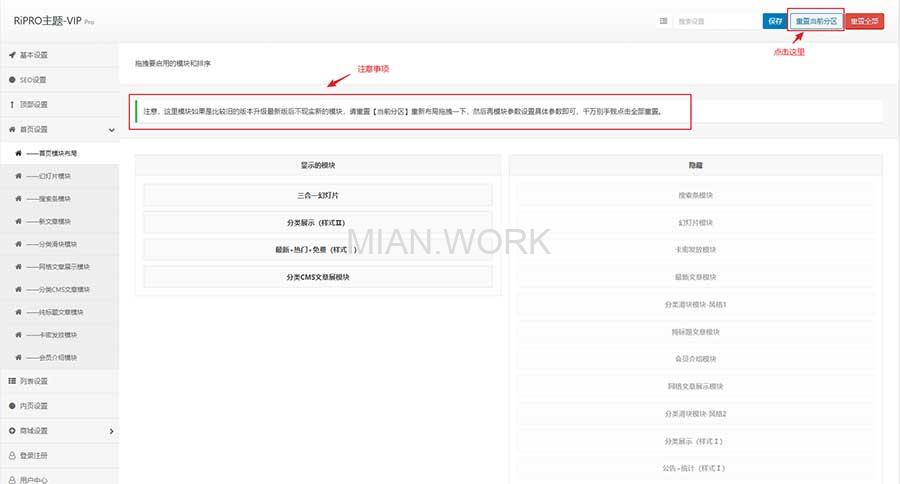This screenshot has height=484, width=900.
Task: Open sidebar submenu 网格文章展示模块
Action: tap(65, 267)
